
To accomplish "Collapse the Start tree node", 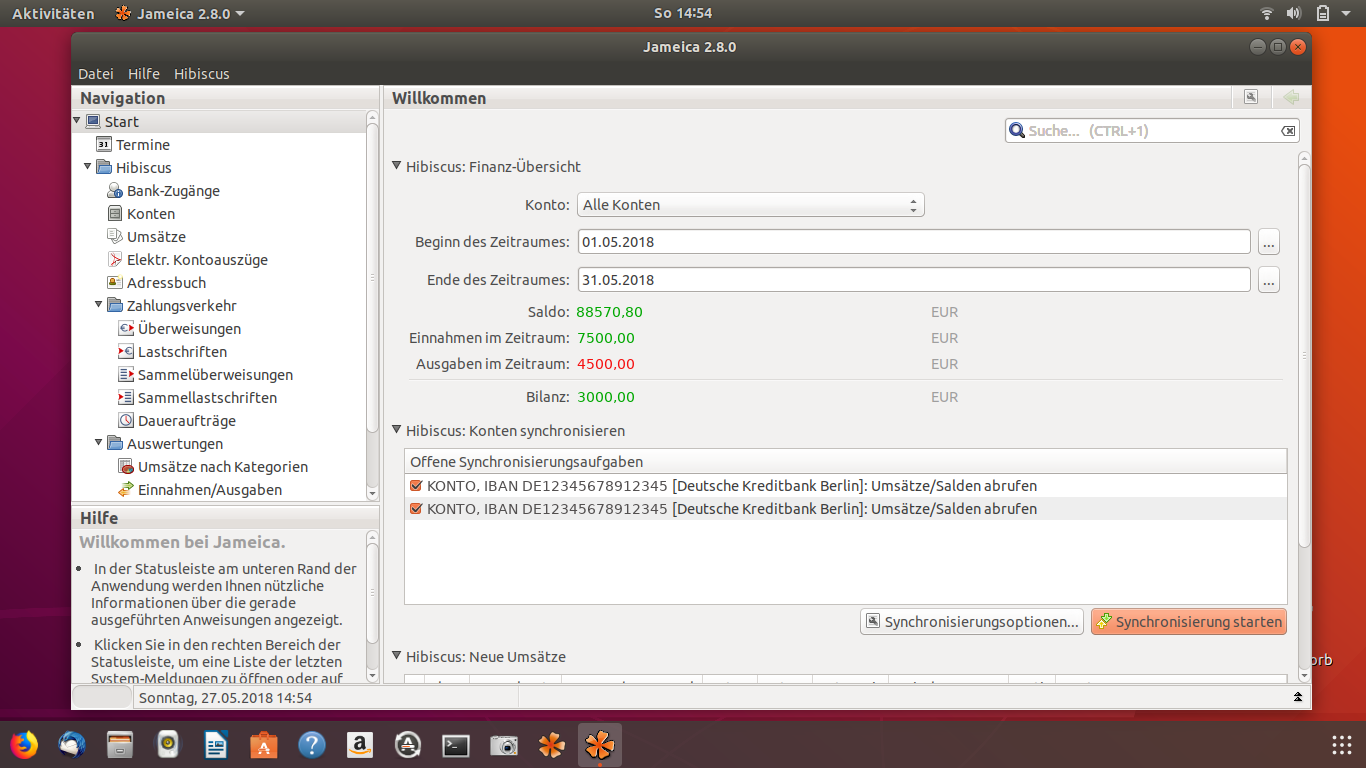I will (x=77, y=121).
